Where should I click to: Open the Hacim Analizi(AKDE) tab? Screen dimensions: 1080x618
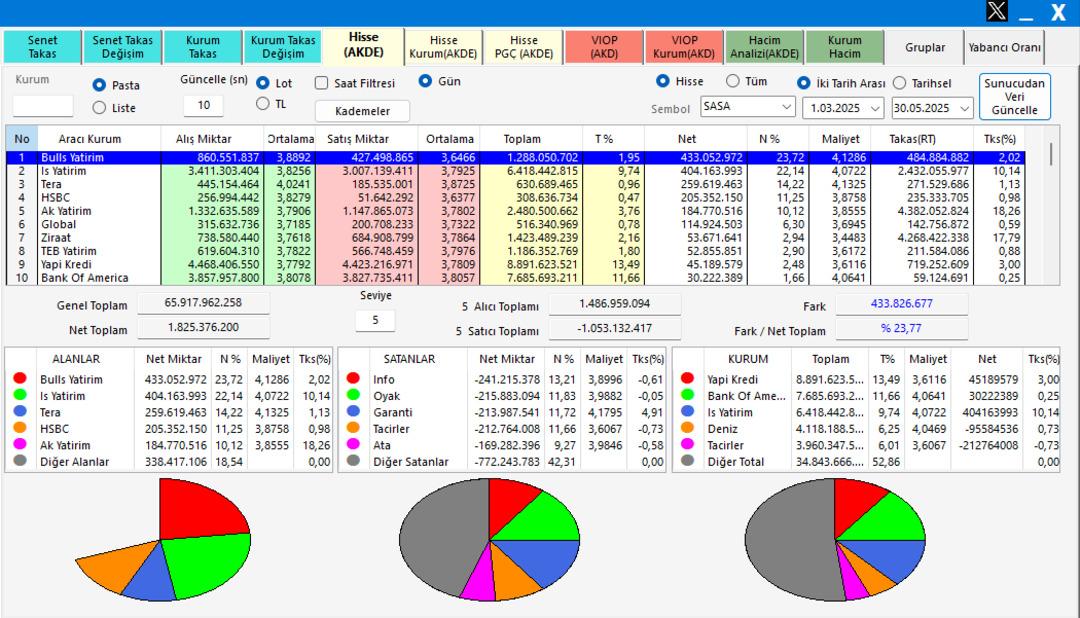[x=765, y=47]
